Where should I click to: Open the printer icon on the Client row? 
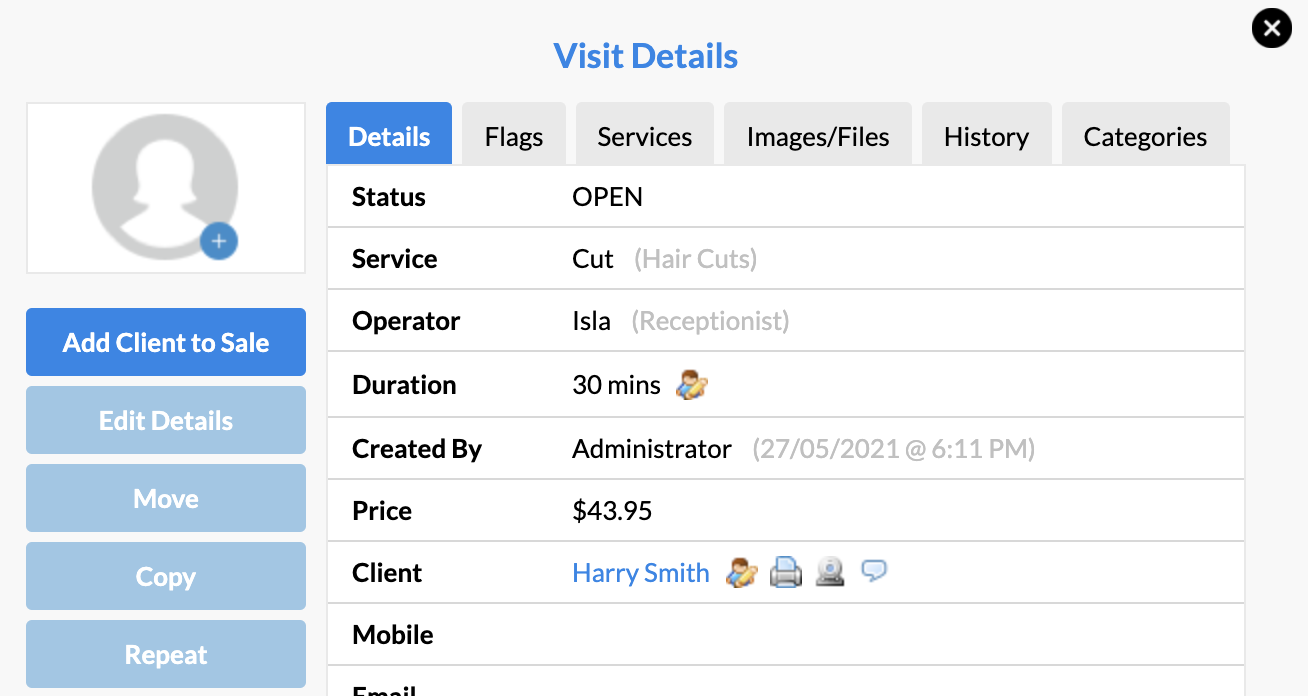pos(786,572)
